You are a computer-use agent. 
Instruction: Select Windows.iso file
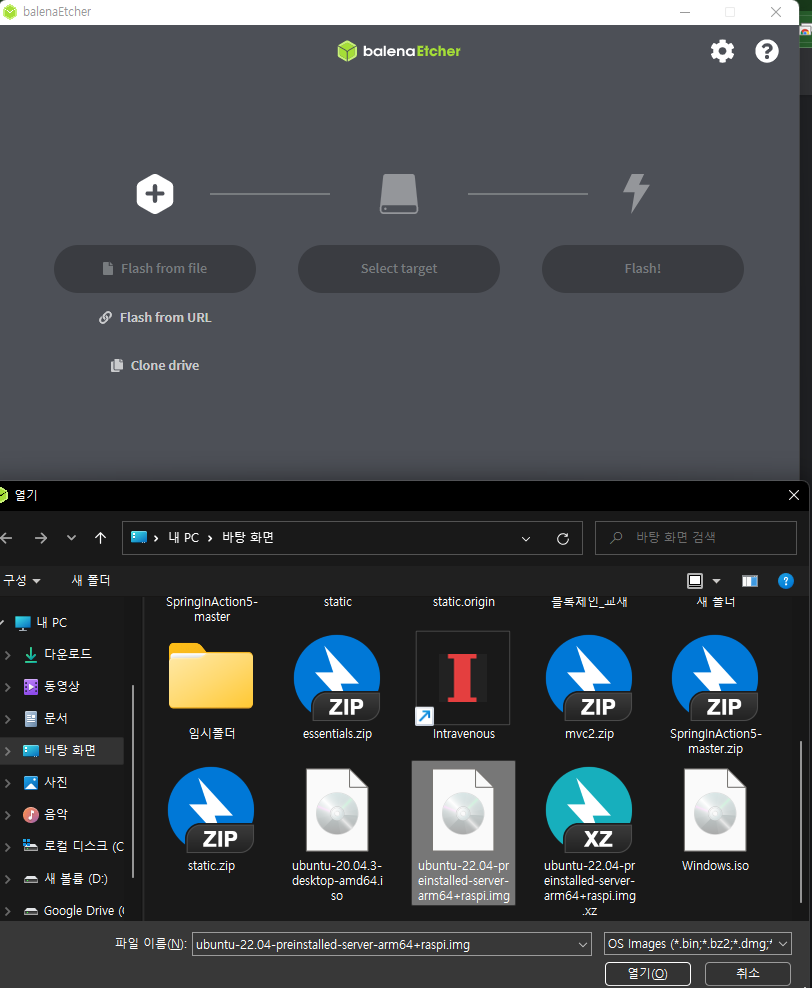(715, 819)
